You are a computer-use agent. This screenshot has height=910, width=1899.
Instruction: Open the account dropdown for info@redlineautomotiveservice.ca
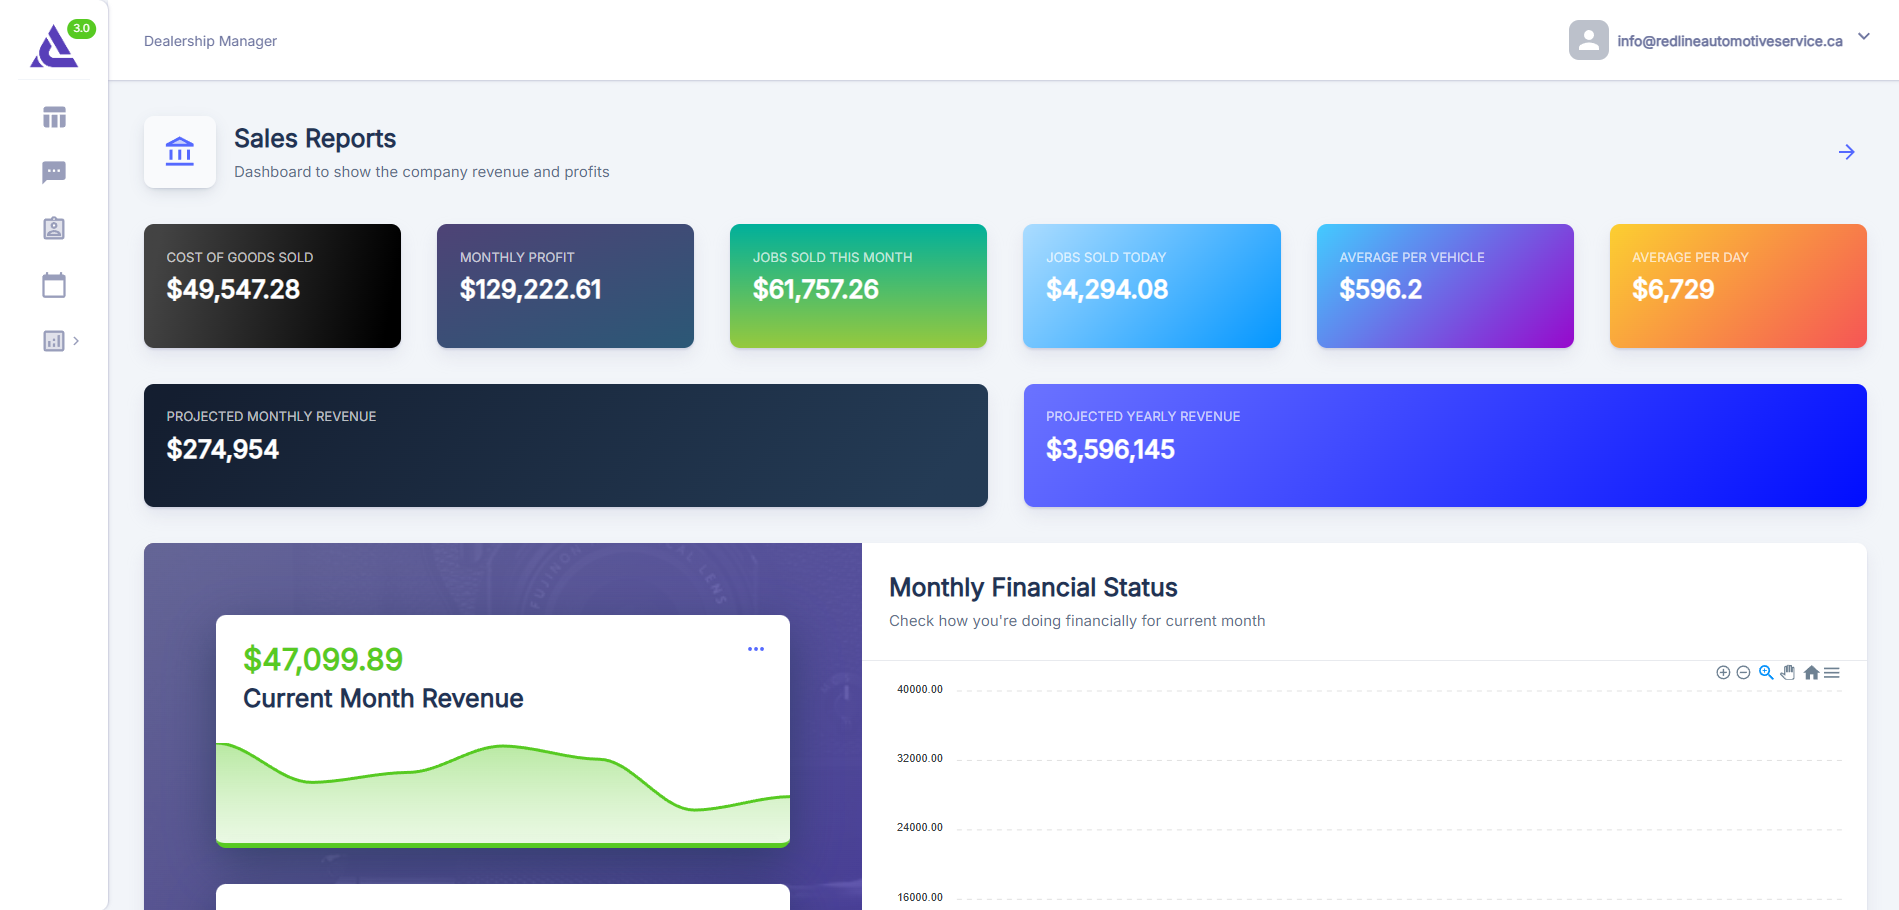pyautogui.click(x=1864, y=36)
